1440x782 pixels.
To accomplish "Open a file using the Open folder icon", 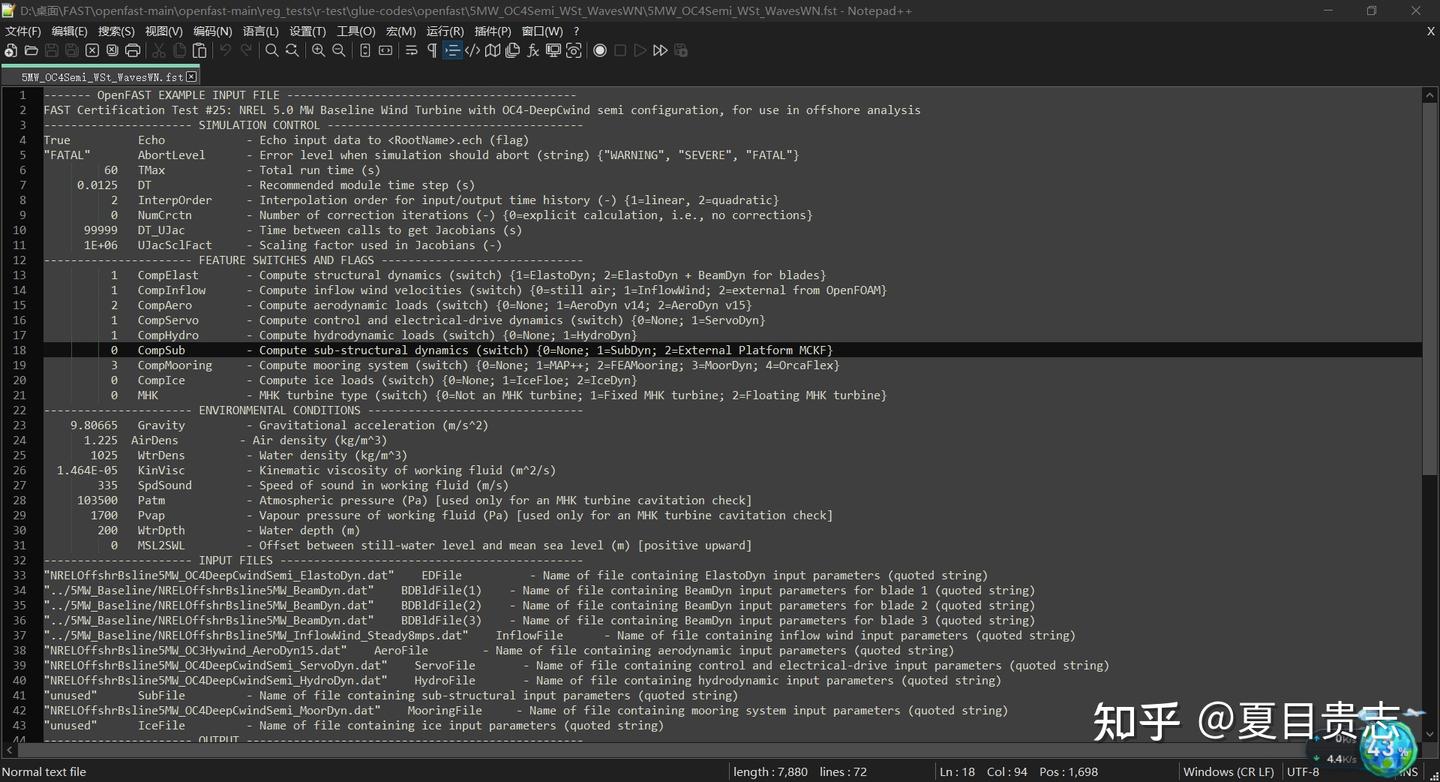I will click(31, 50).
